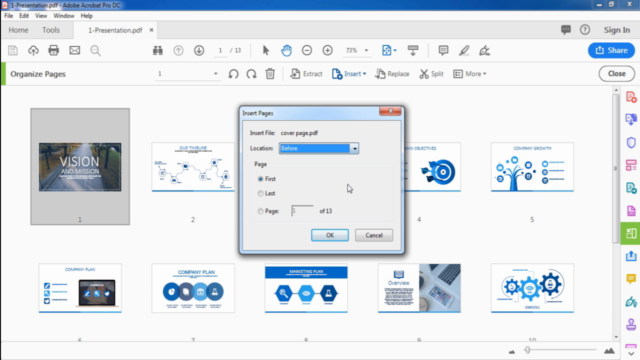Open the File menu

tap(9, 16)
